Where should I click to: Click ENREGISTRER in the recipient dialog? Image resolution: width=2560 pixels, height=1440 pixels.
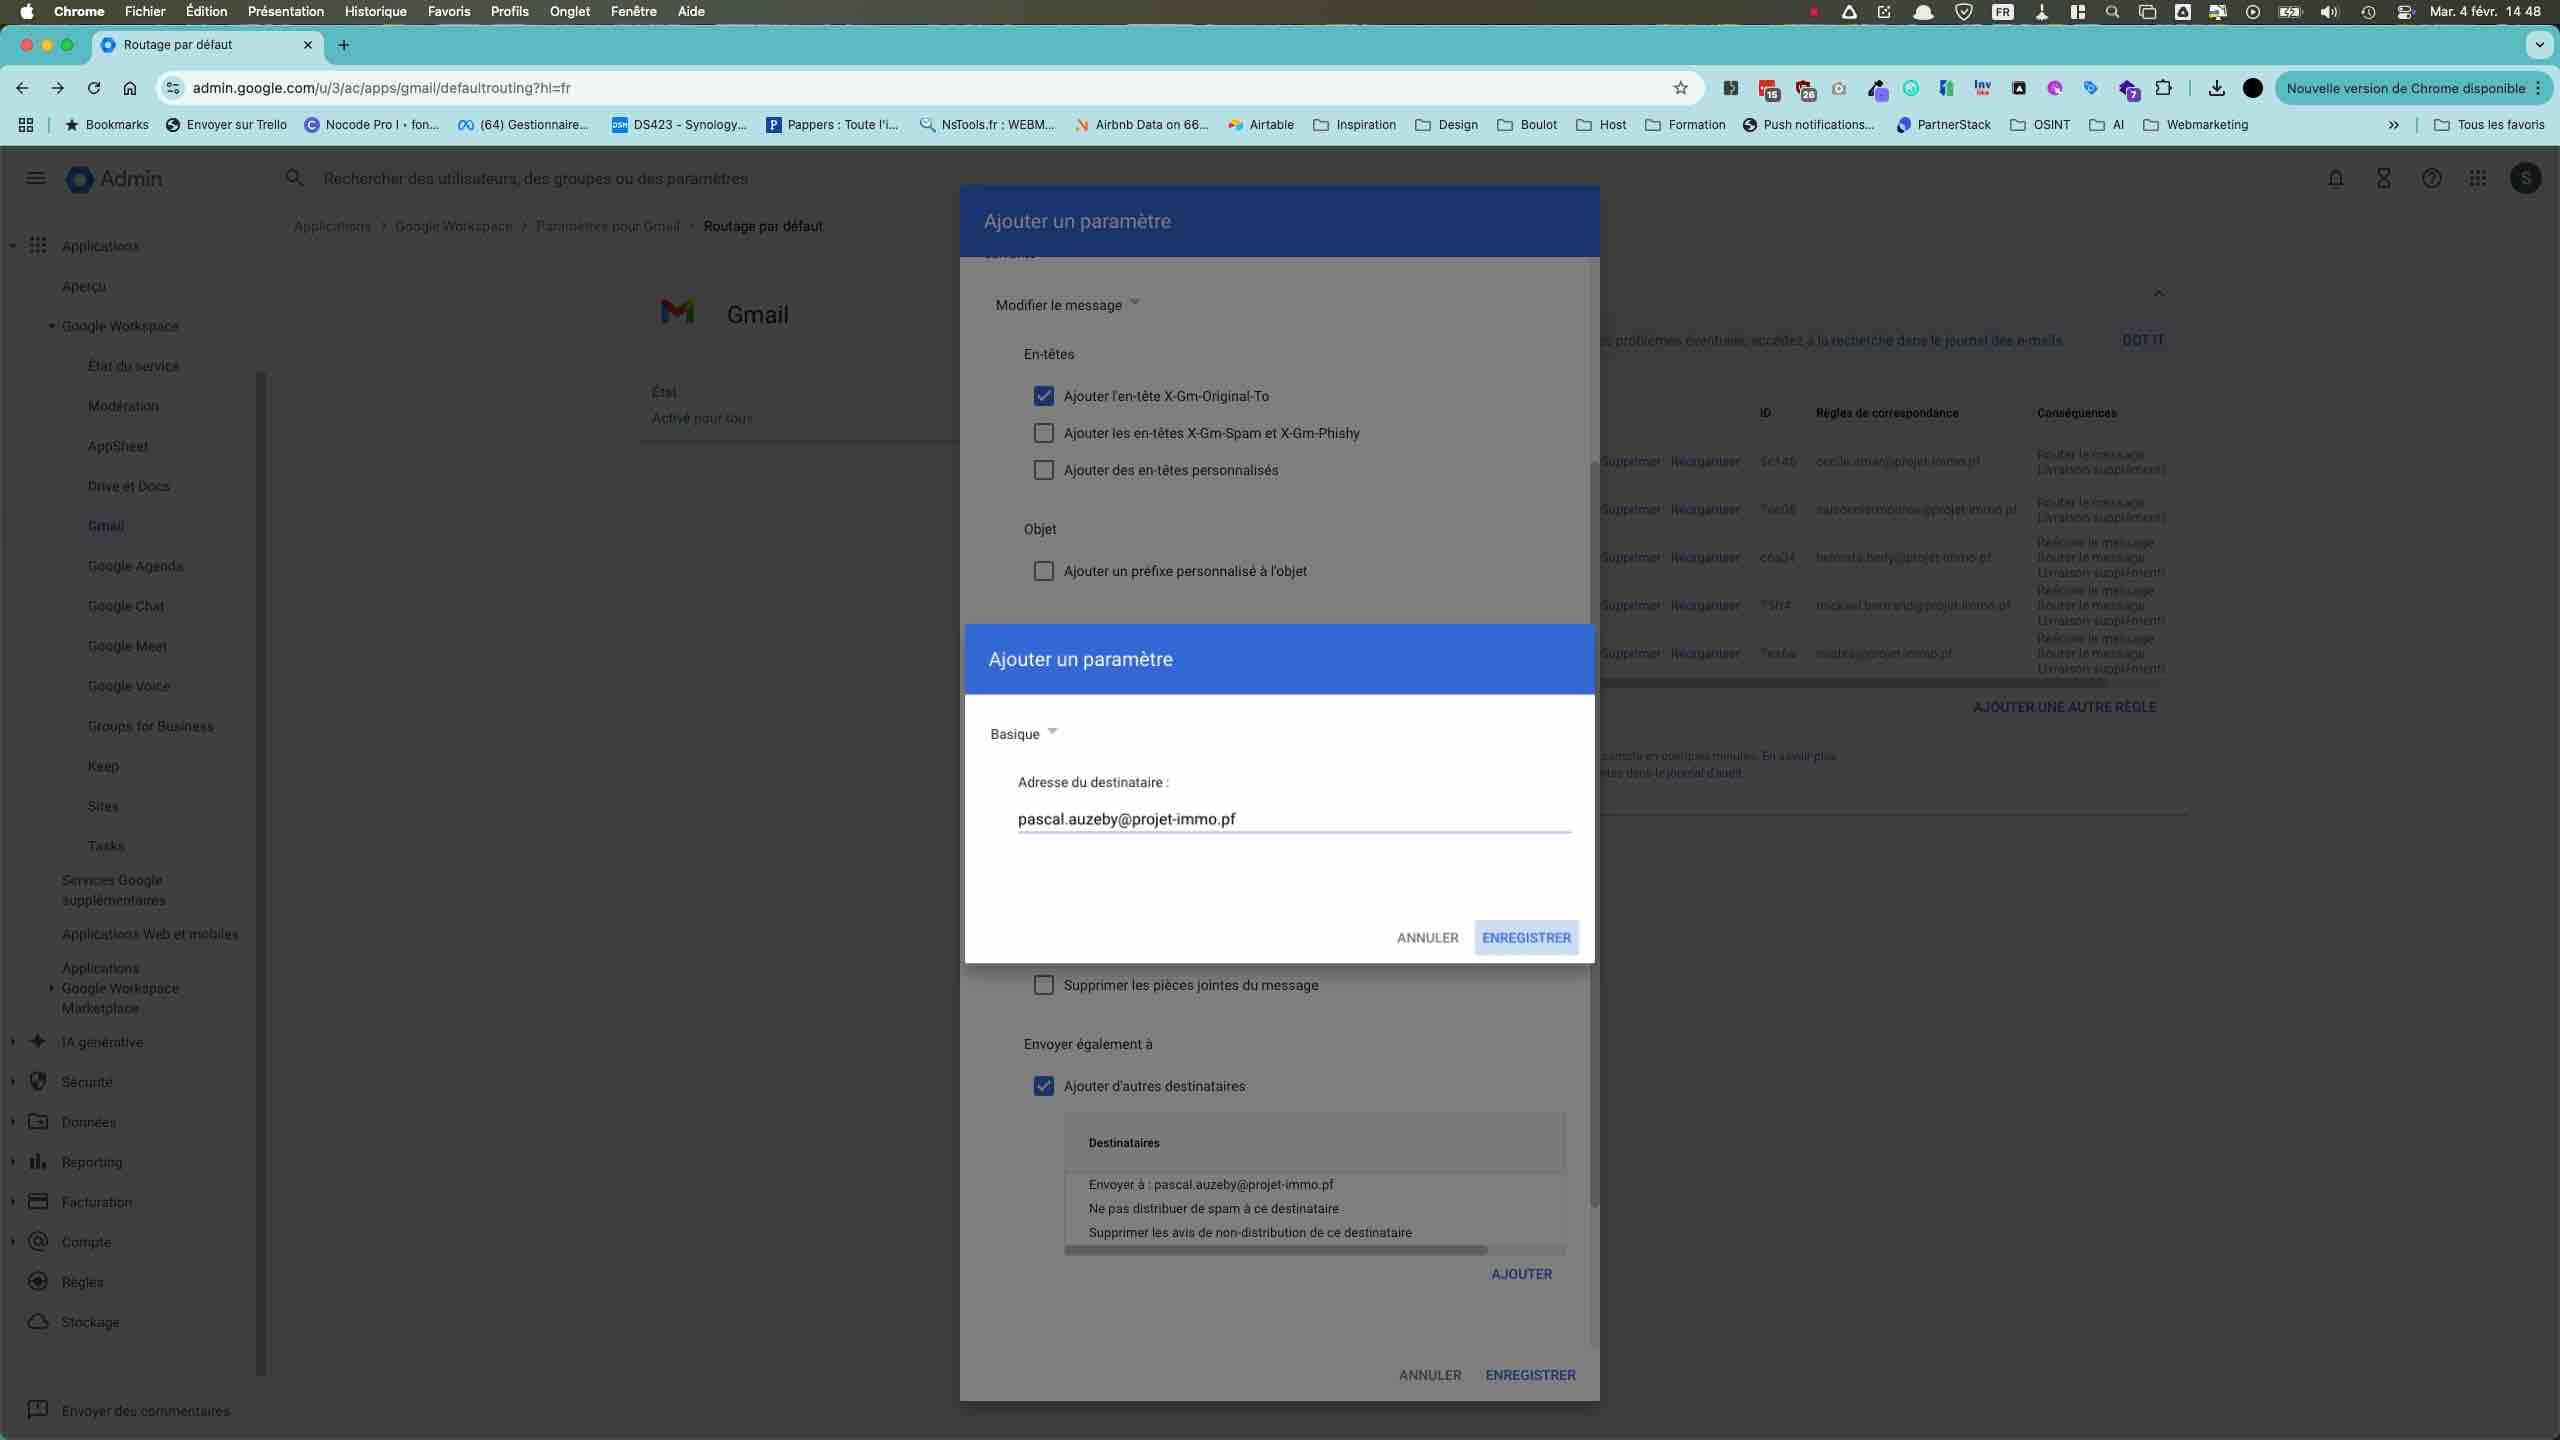(1526, 938)
